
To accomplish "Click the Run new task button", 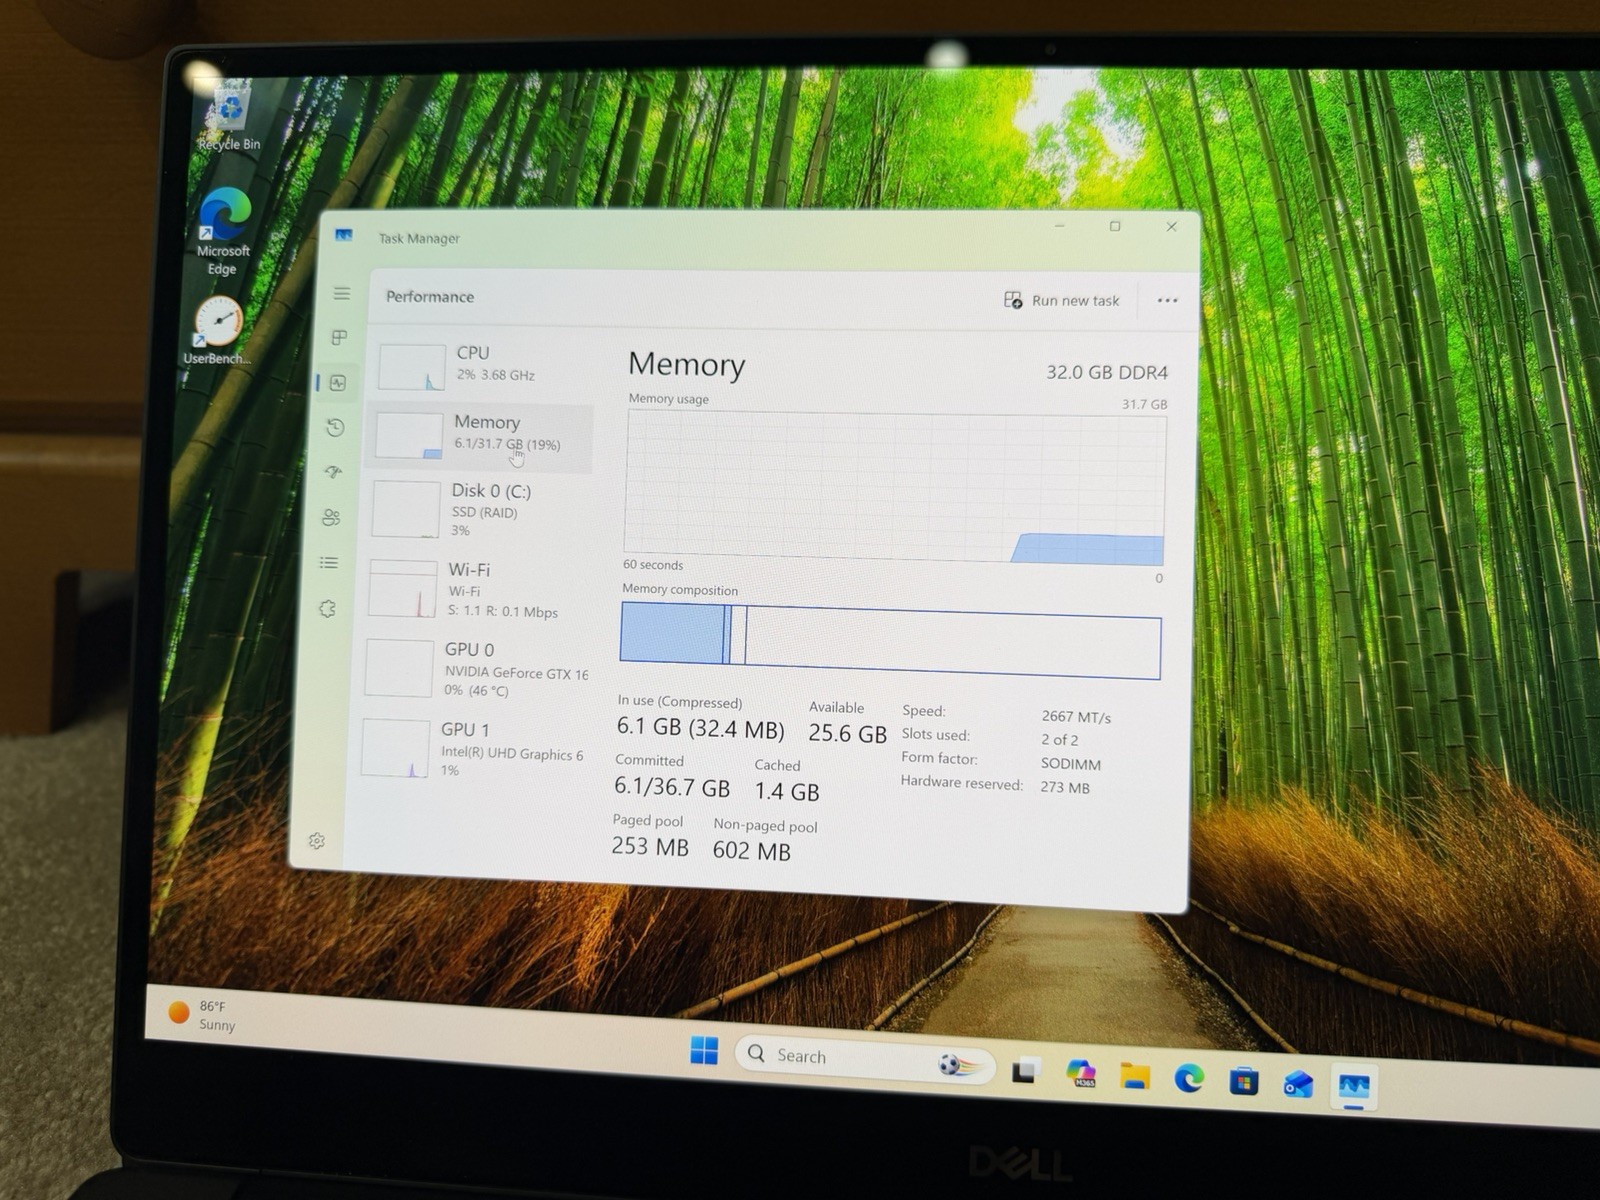I will 1061,300.
